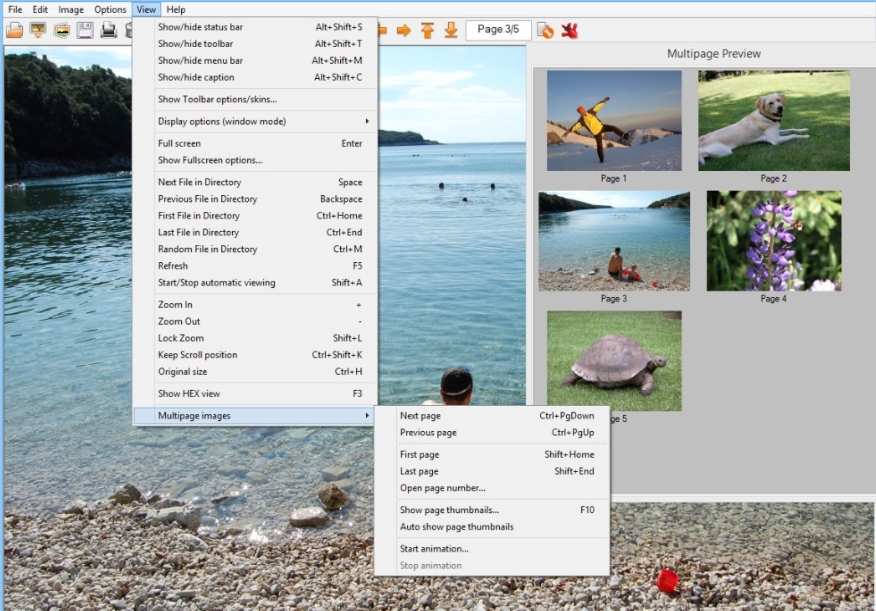Open the Image menu
Image resolution: width=876 pixels, height=611 pixels.
[x=71, y=9]
